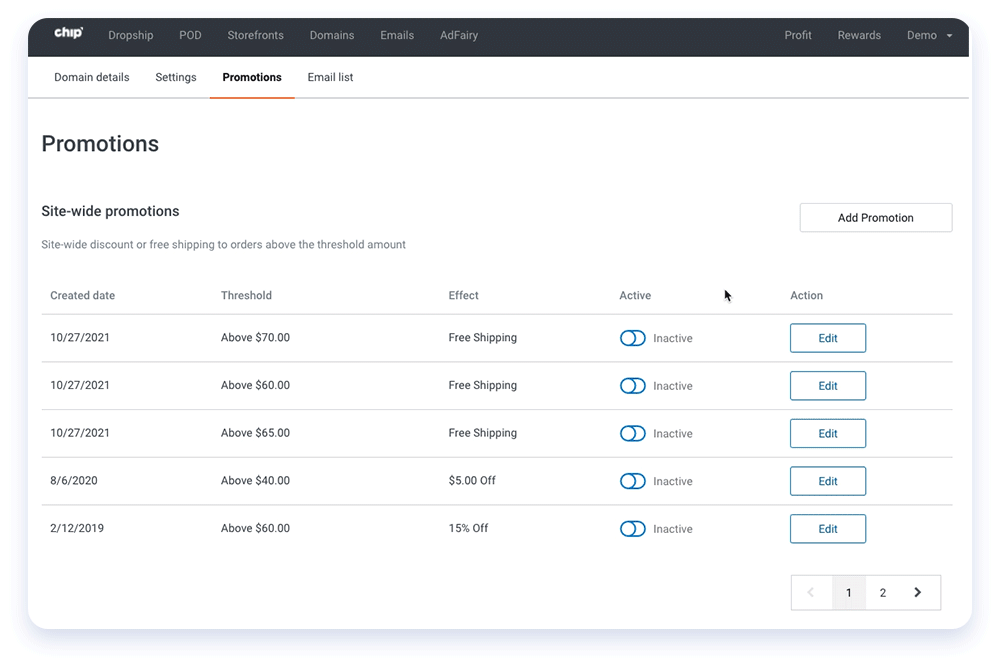This screenshot has width=1000, height=670.
Task: Edit the 15% Off promotion
Action: click(828, 528)
